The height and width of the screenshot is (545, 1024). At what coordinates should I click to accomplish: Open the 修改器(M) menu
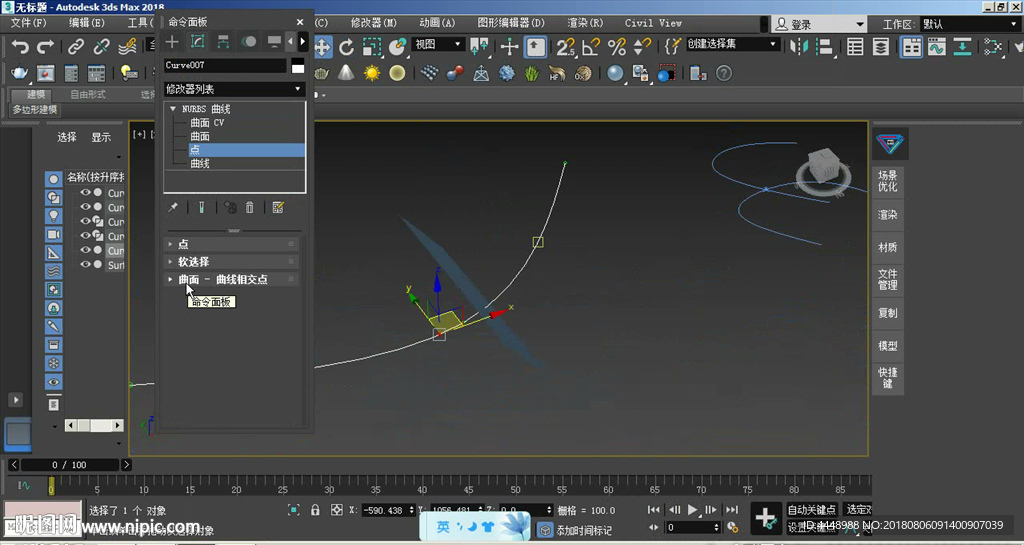(374, 23)
